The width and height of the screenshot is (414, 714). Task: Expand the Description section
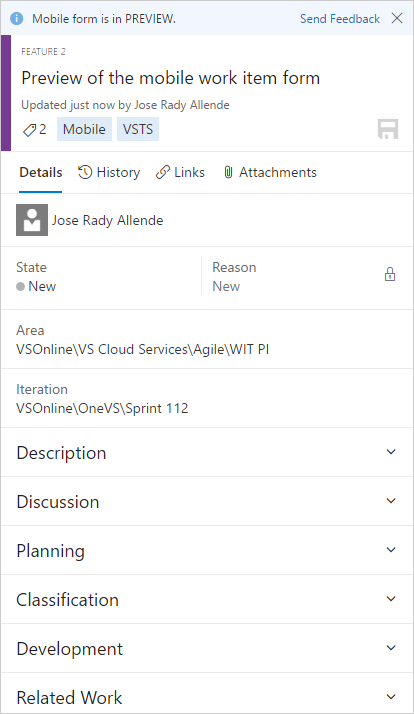tap(207, 453)
